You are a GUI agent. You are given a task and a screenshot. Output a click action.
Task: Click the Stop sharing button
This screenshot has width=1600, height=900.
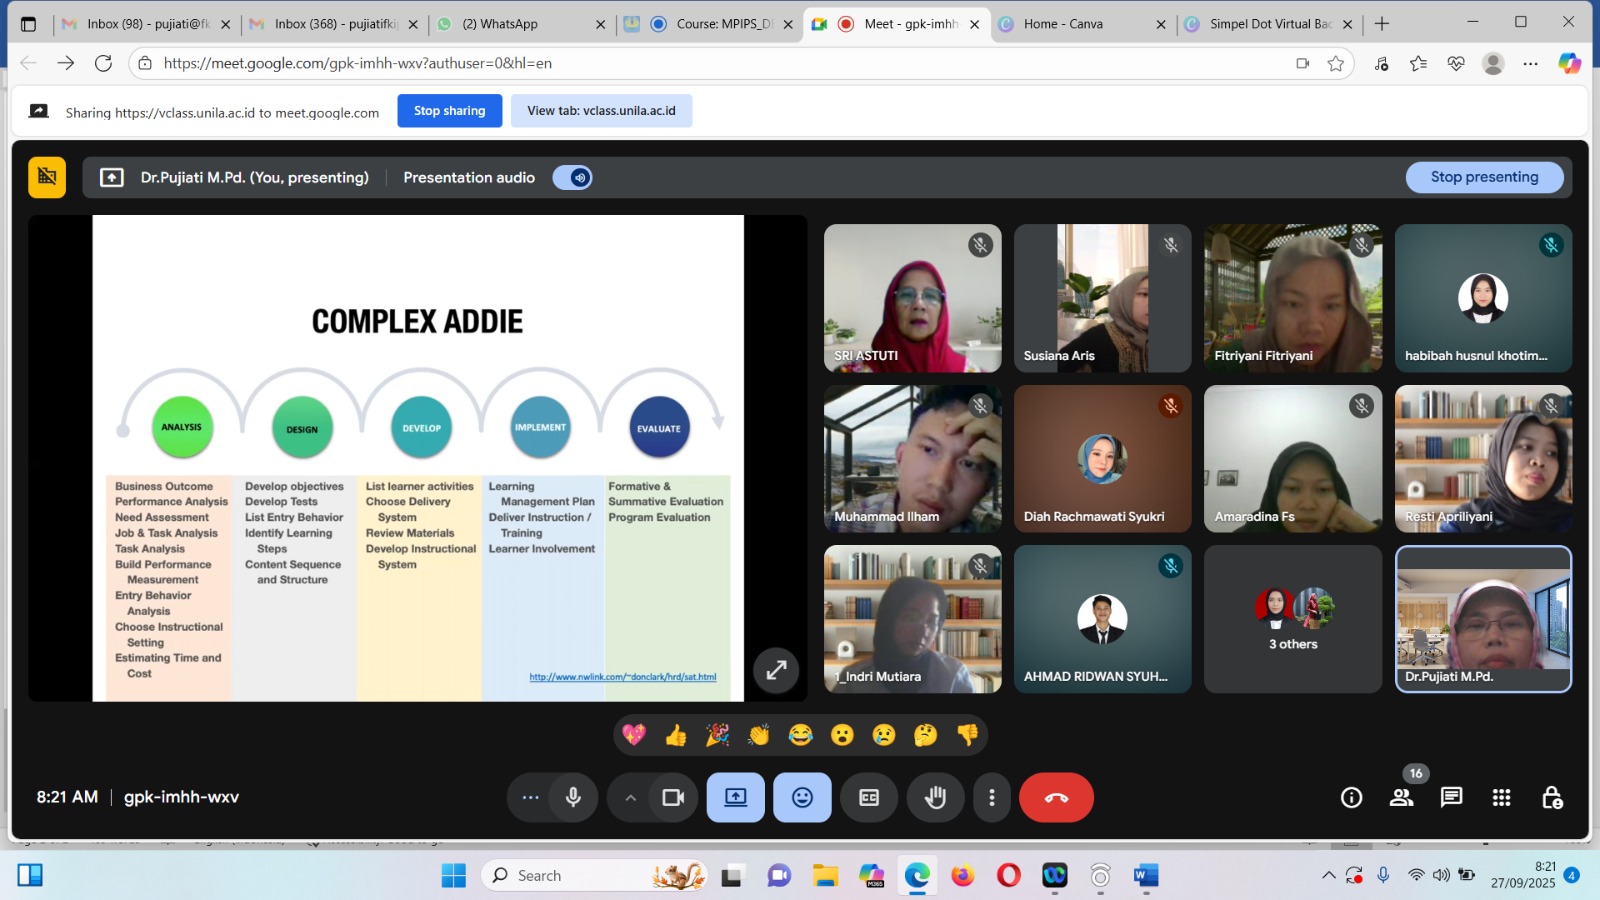coord(449,111)
